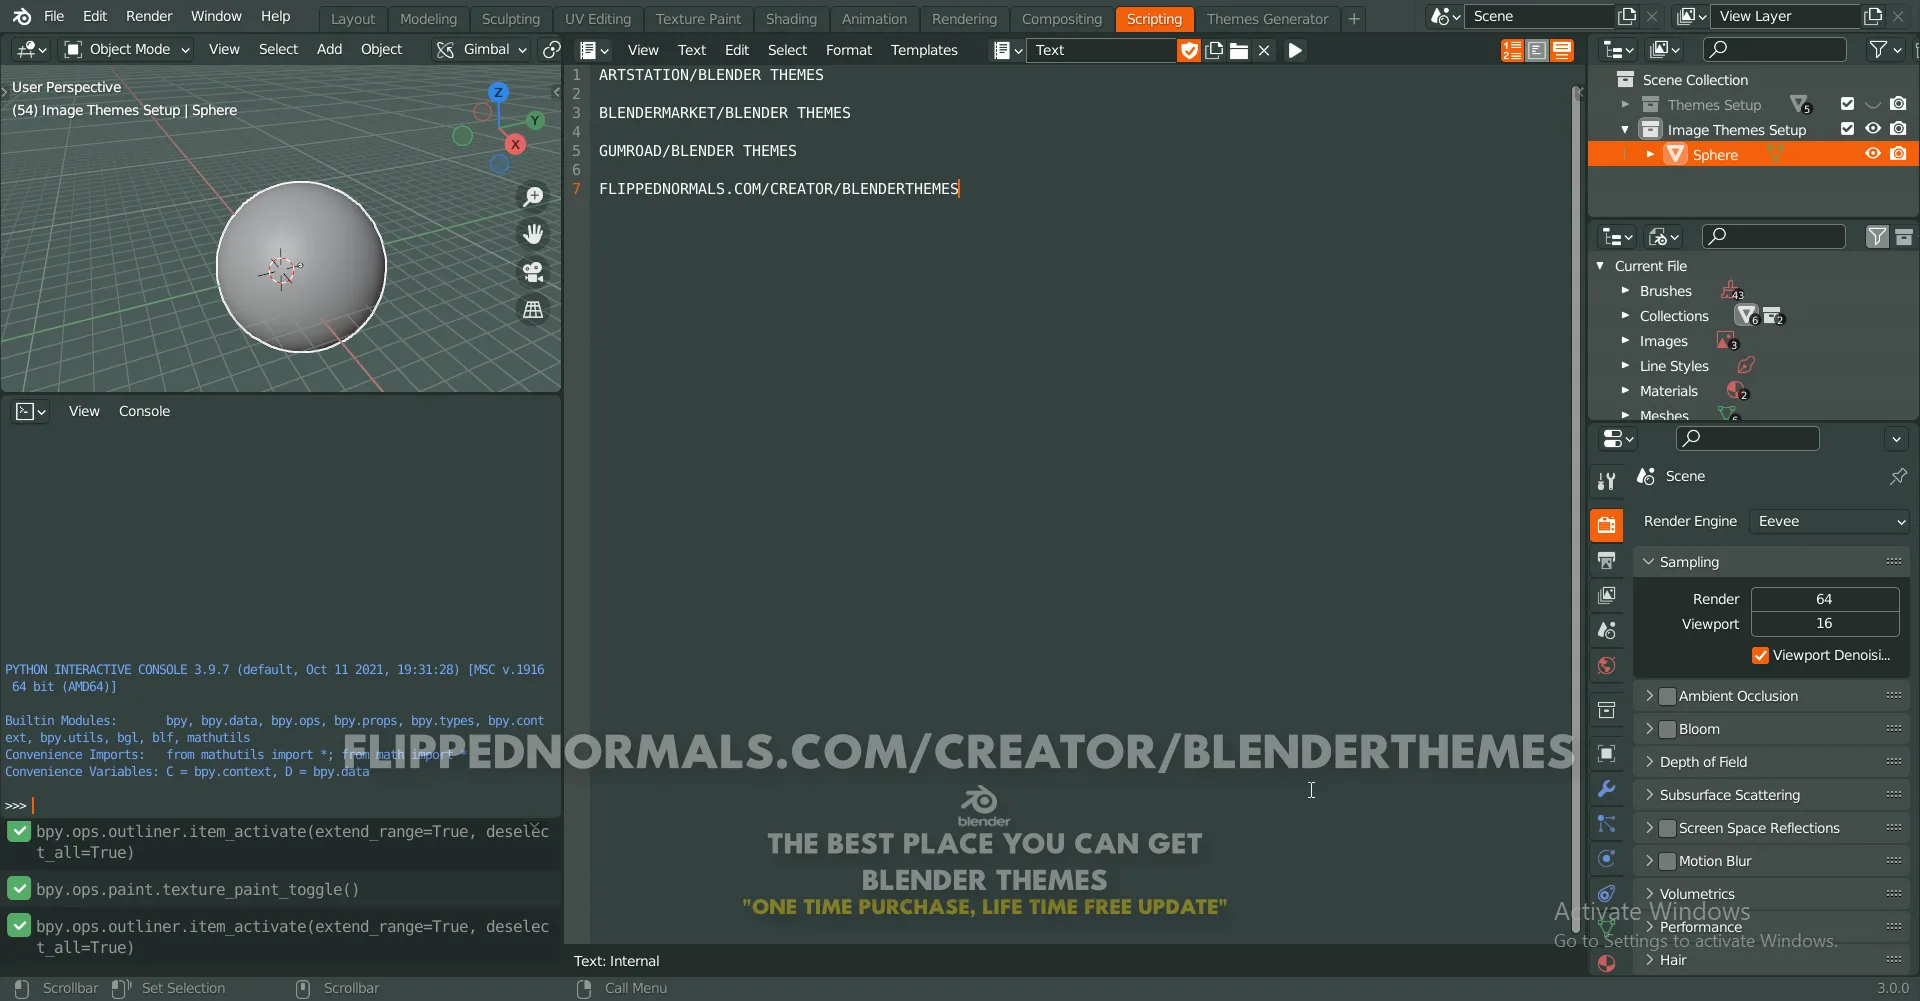Open the Console menu
Viewport: 1920px width, 1001px height.
pos(144,411)
